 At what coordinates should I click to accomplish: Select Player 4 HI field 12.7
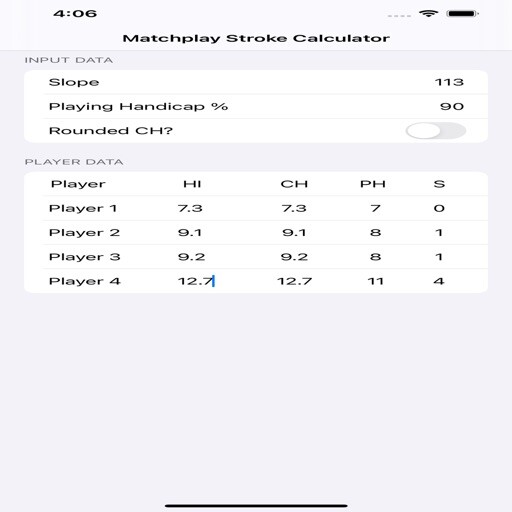pyautogui.click(x=196, y=281)
